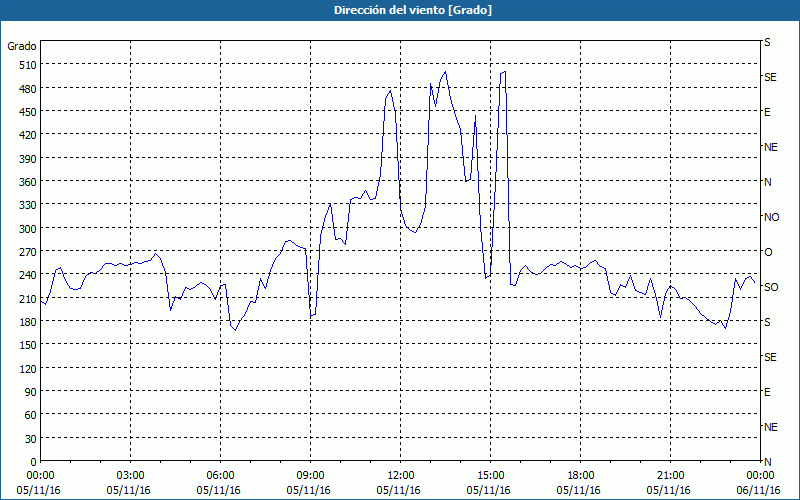Click the 'SE' compass label at 120 degrees
The width and height of the screenshot is (800, 500).
tap(770, 357)
